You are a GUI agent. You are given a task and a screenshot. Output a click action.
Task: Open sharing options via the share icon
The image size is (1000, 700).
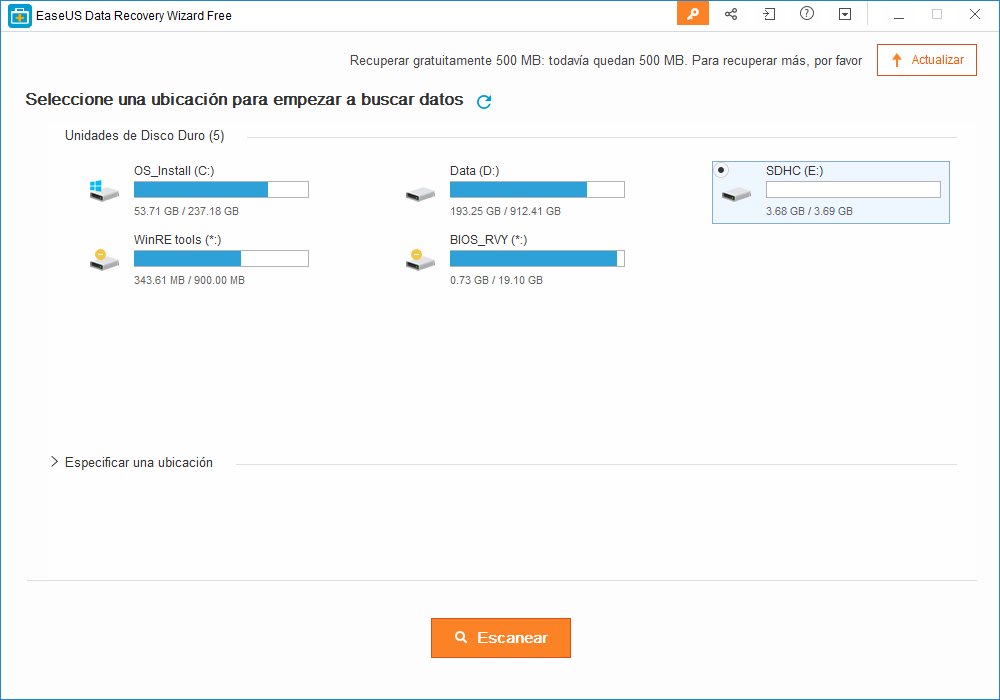(731, 14)
